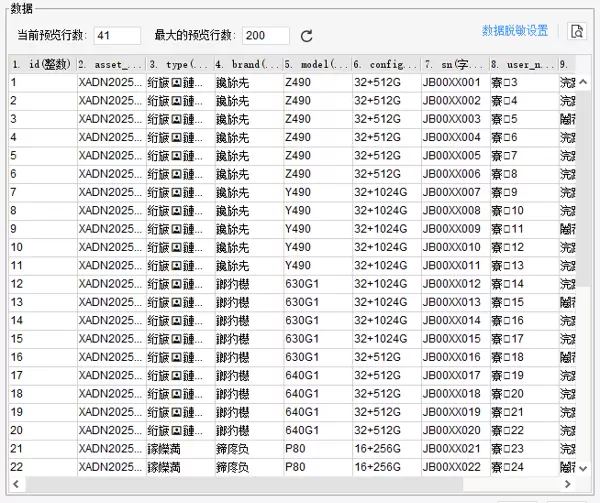The image size is (600, 503).
Task: Select the "3. type" column header
Action: [178, 65]
